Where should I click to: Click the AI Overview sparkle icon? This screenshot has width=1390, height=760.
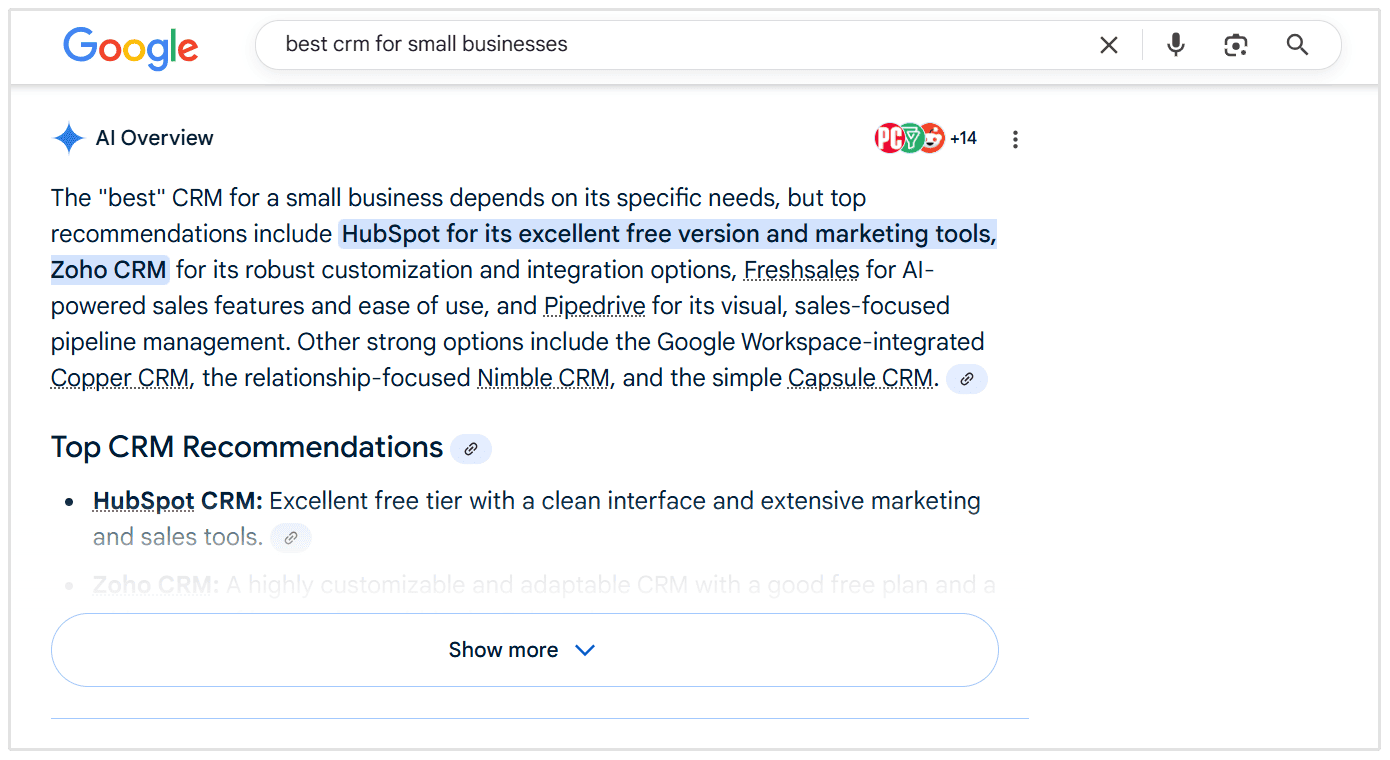[68, 138]
